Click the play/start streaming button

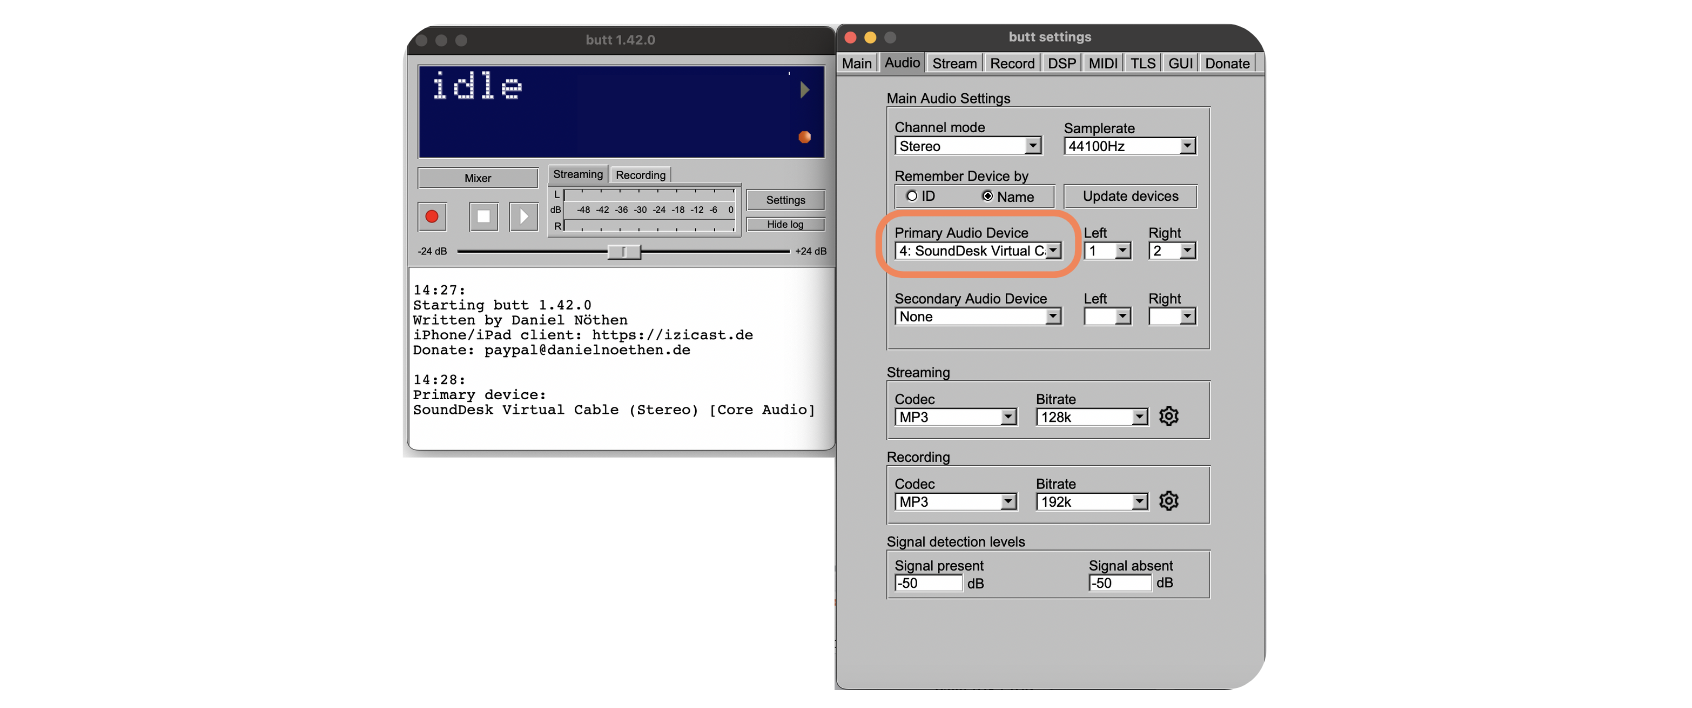(x=523, y=216)
